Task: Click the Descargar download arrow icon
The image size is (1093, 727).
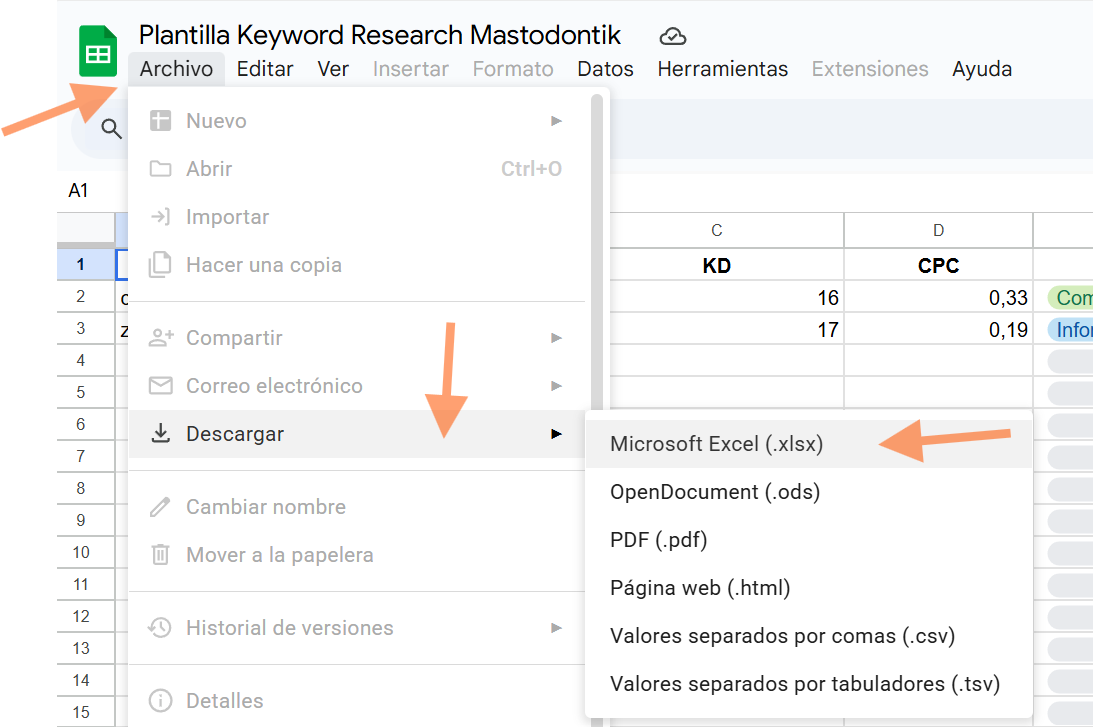Action: (x=160, y=434)
